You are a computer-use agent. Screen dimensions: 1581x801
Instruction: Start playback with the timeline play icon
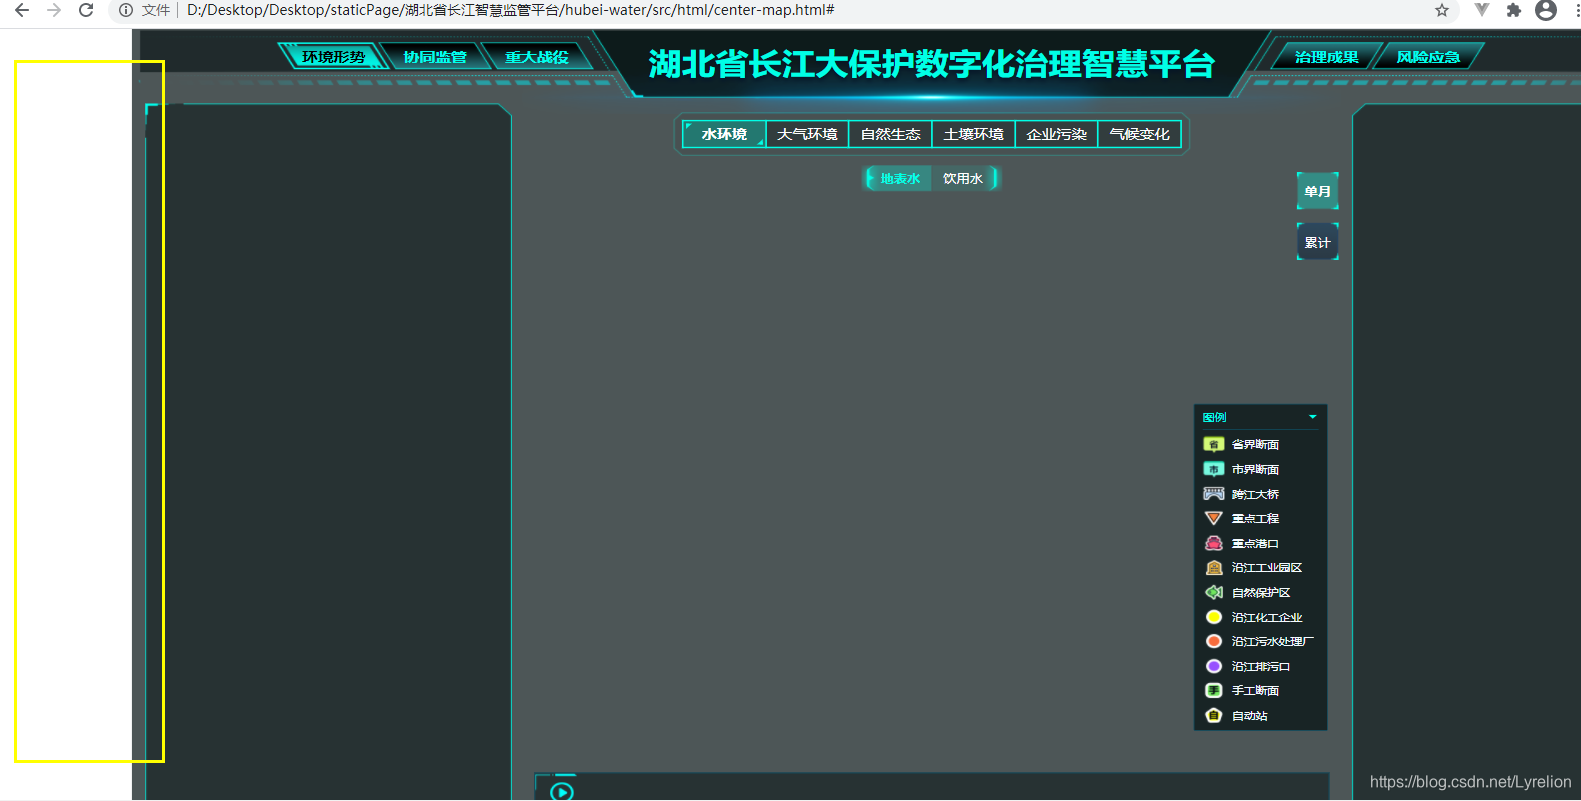click(562, 791)
